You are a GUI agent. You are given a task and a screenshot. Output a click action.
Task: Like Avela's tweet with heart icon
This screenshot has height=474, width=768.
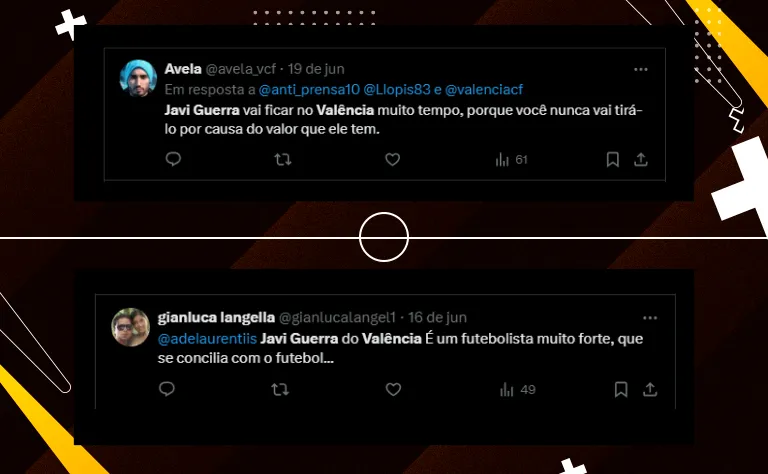(392, 159)
